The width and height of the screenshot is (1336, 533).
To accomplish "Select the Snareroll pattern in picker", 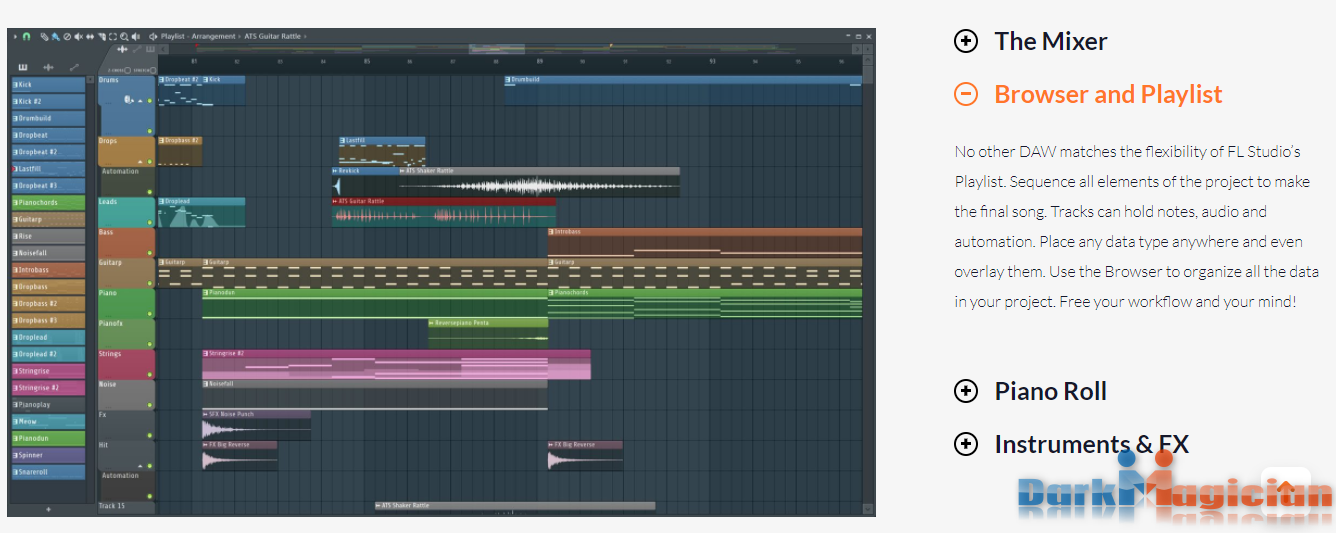I will pos(48,472).
